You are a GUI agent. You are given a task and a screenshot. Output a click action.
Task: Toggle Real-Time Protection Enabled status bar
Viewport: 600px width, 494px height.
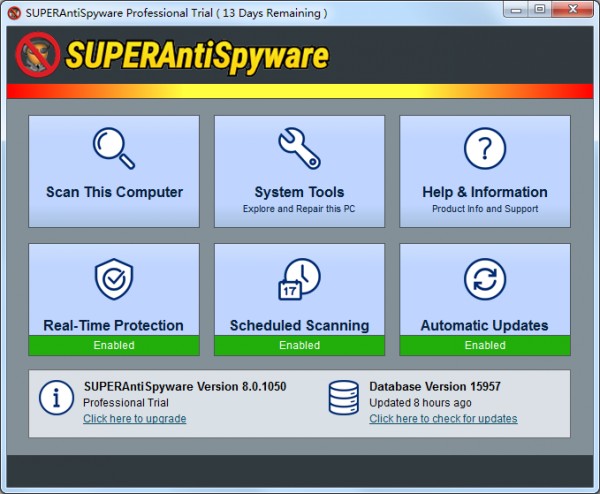tap(114, 346)
